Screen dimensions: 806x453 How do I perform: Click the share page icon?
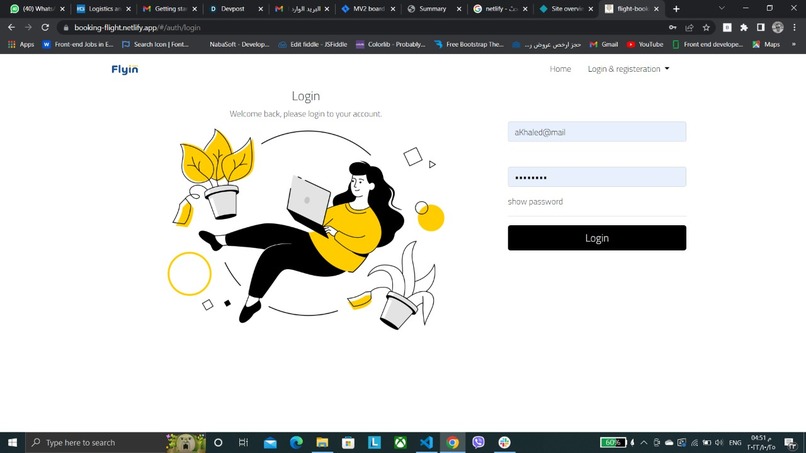689,27
